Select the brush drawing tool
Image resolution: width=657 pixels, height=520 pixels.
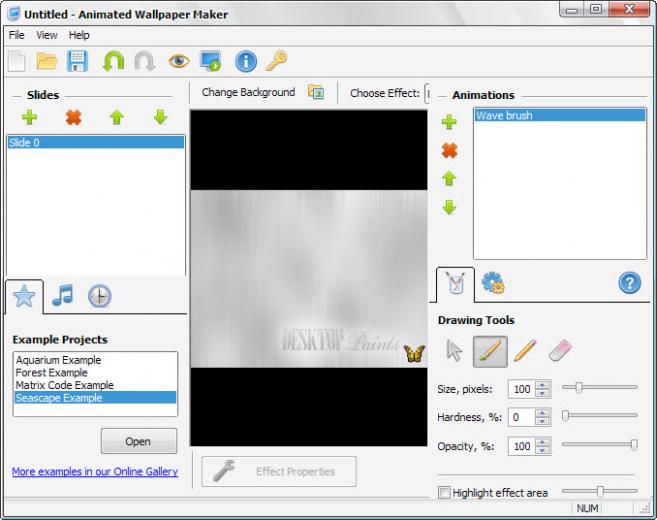click(x=490, y=351)
